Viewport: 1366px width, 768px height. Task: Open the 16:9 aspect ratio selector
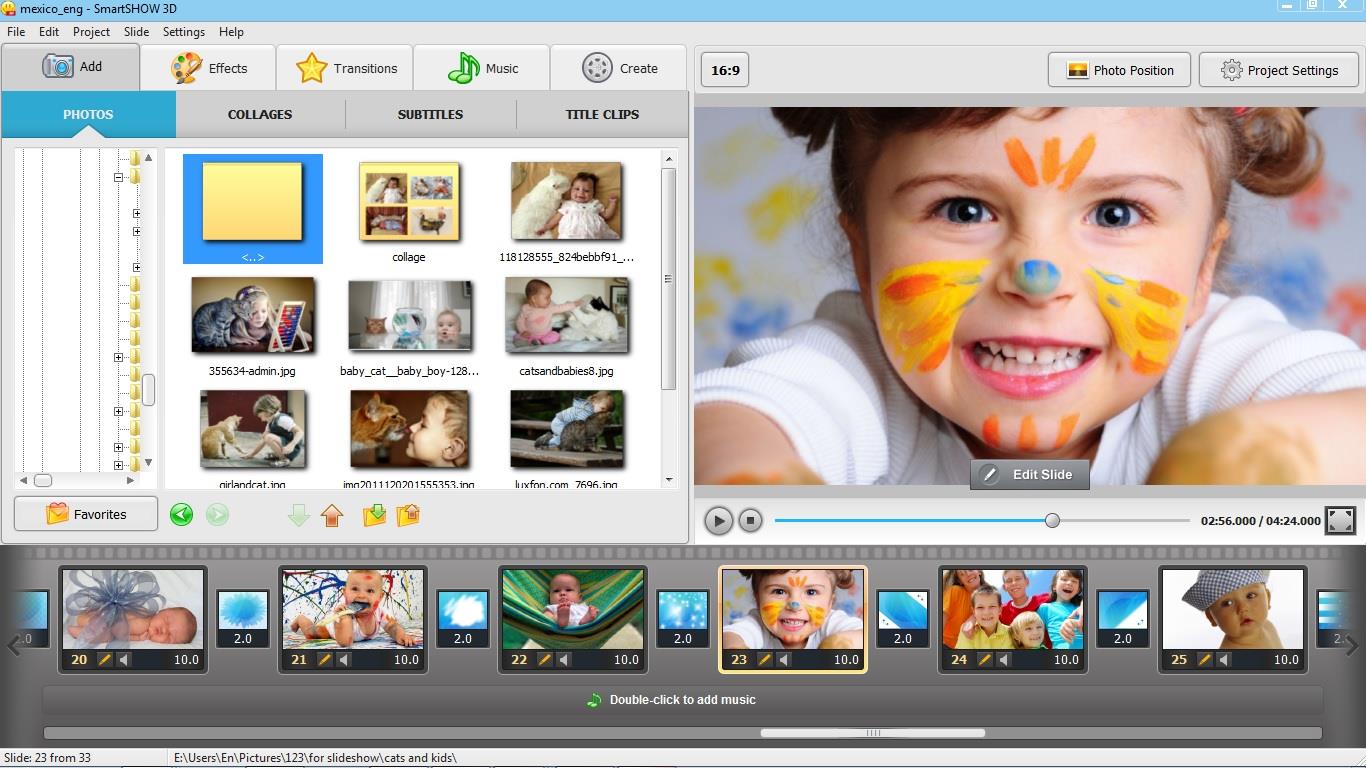click(725, 71)
